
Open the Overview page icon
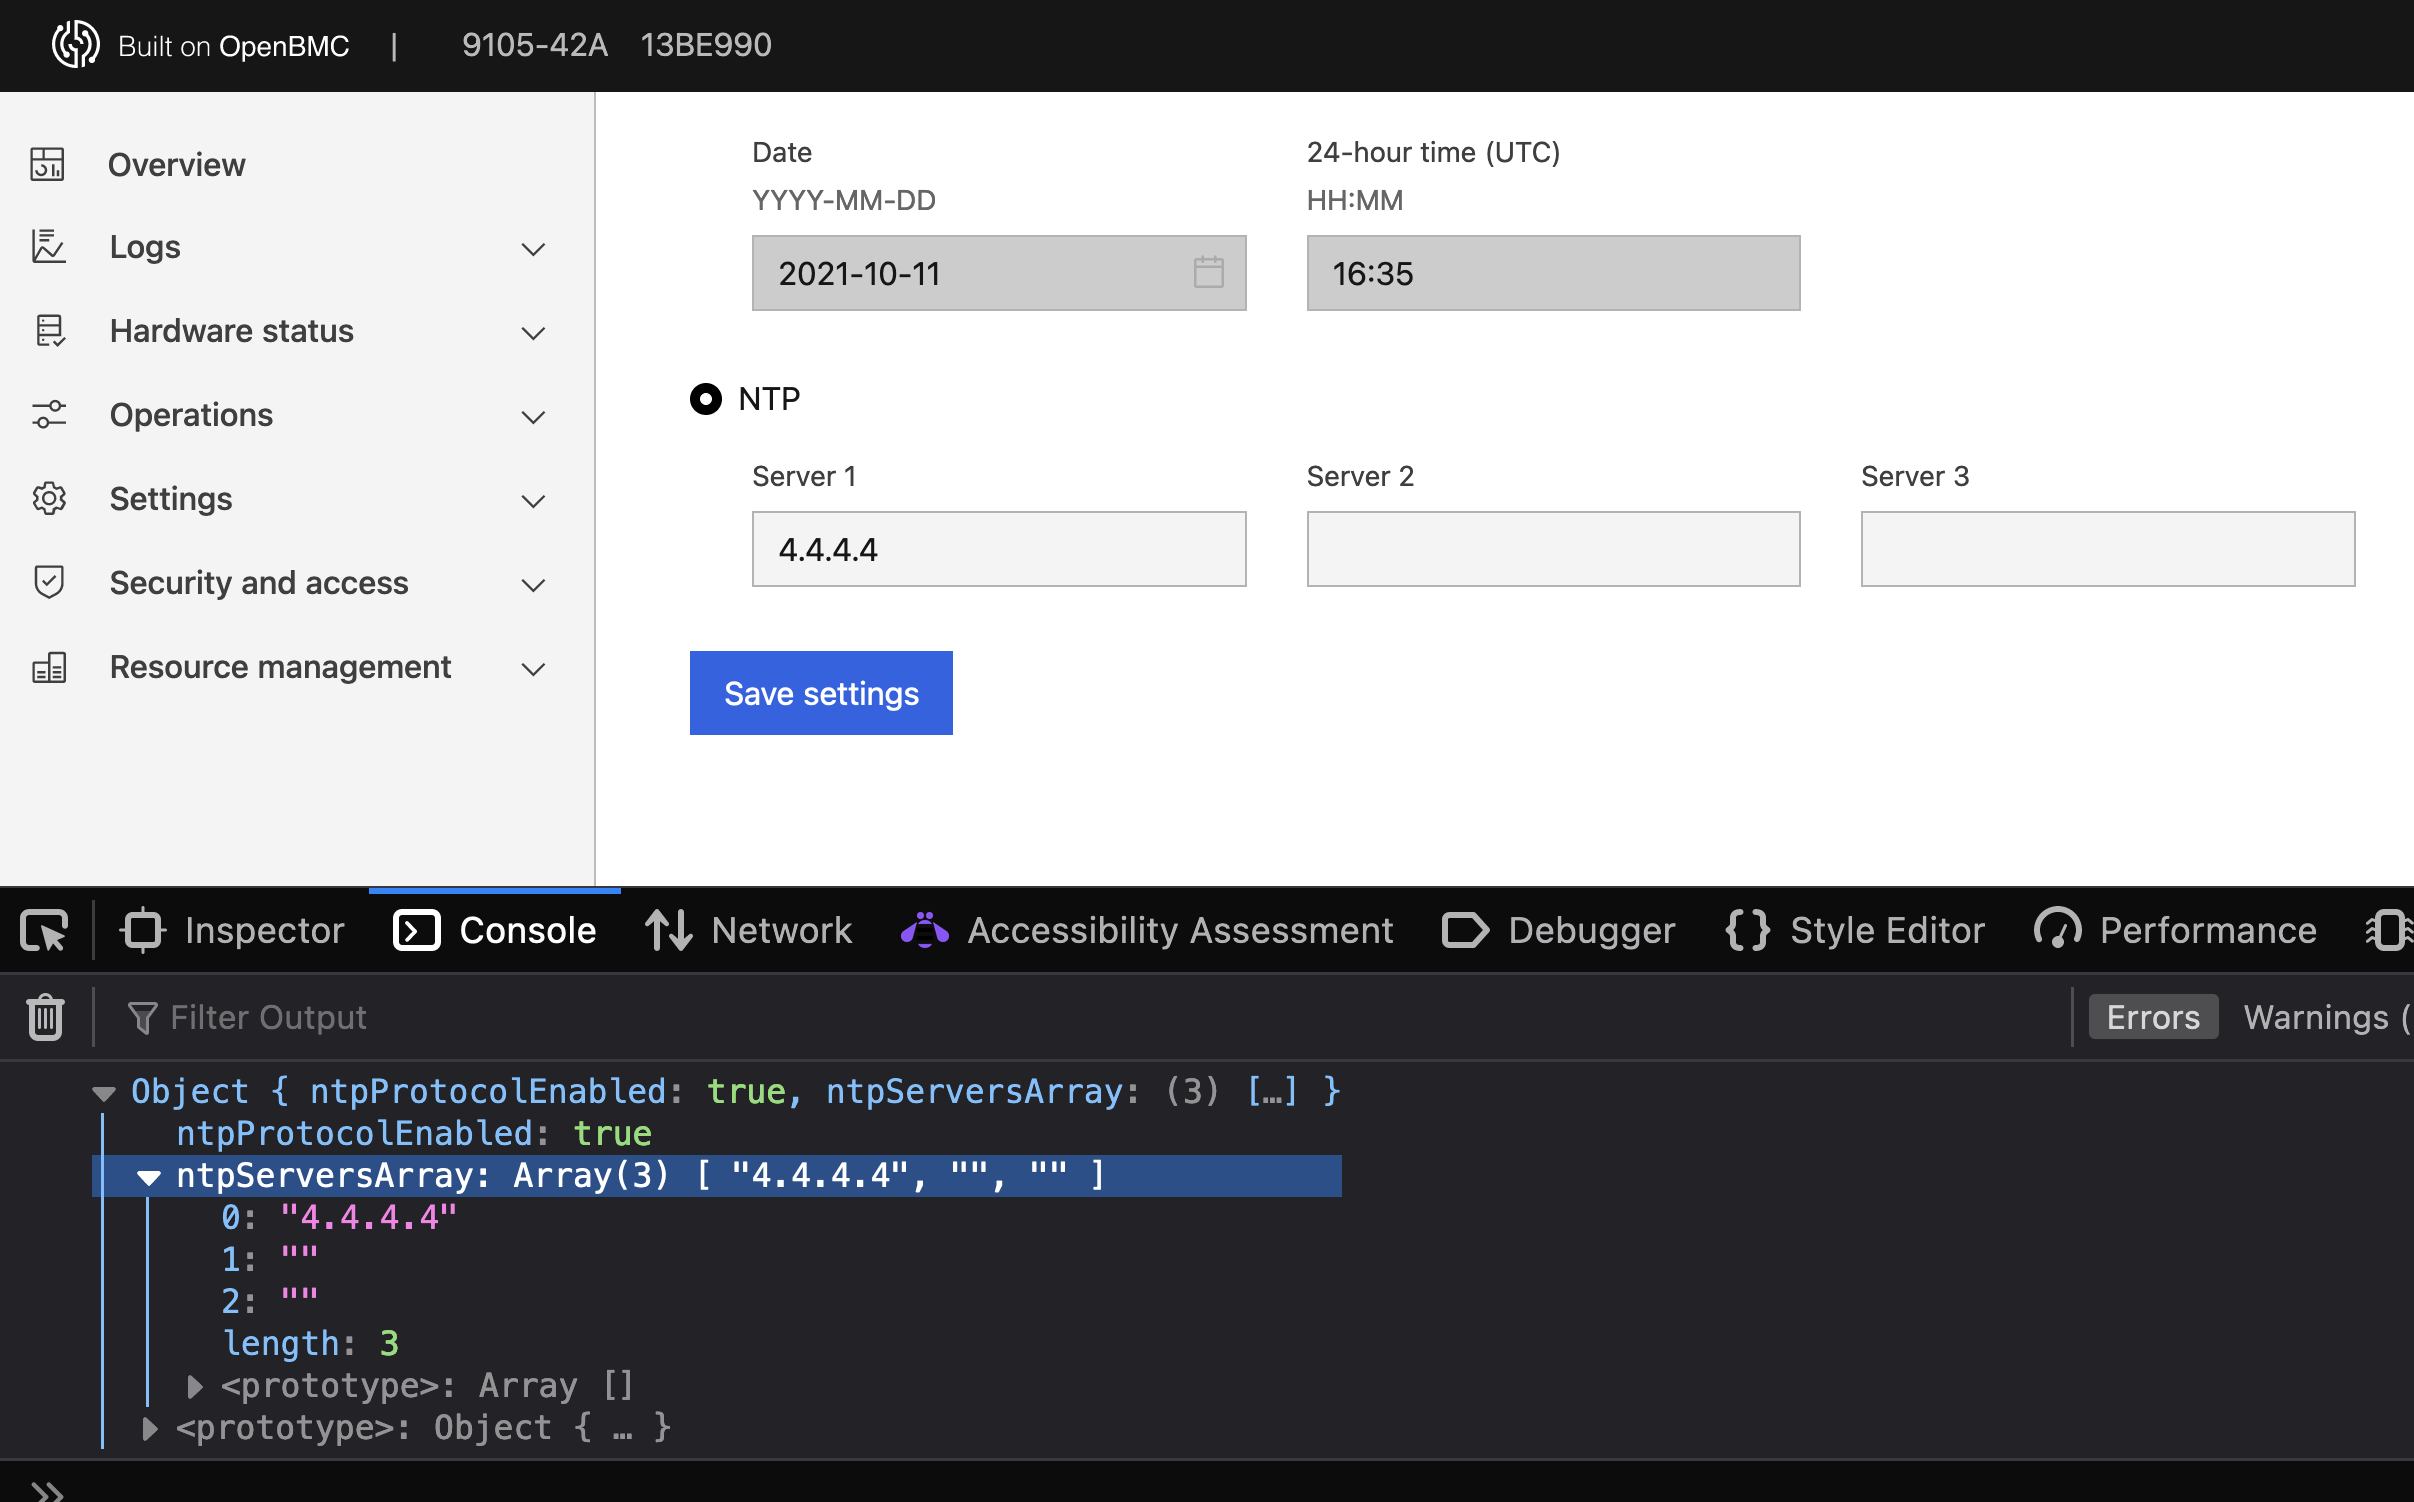click(x=49, y=164)
